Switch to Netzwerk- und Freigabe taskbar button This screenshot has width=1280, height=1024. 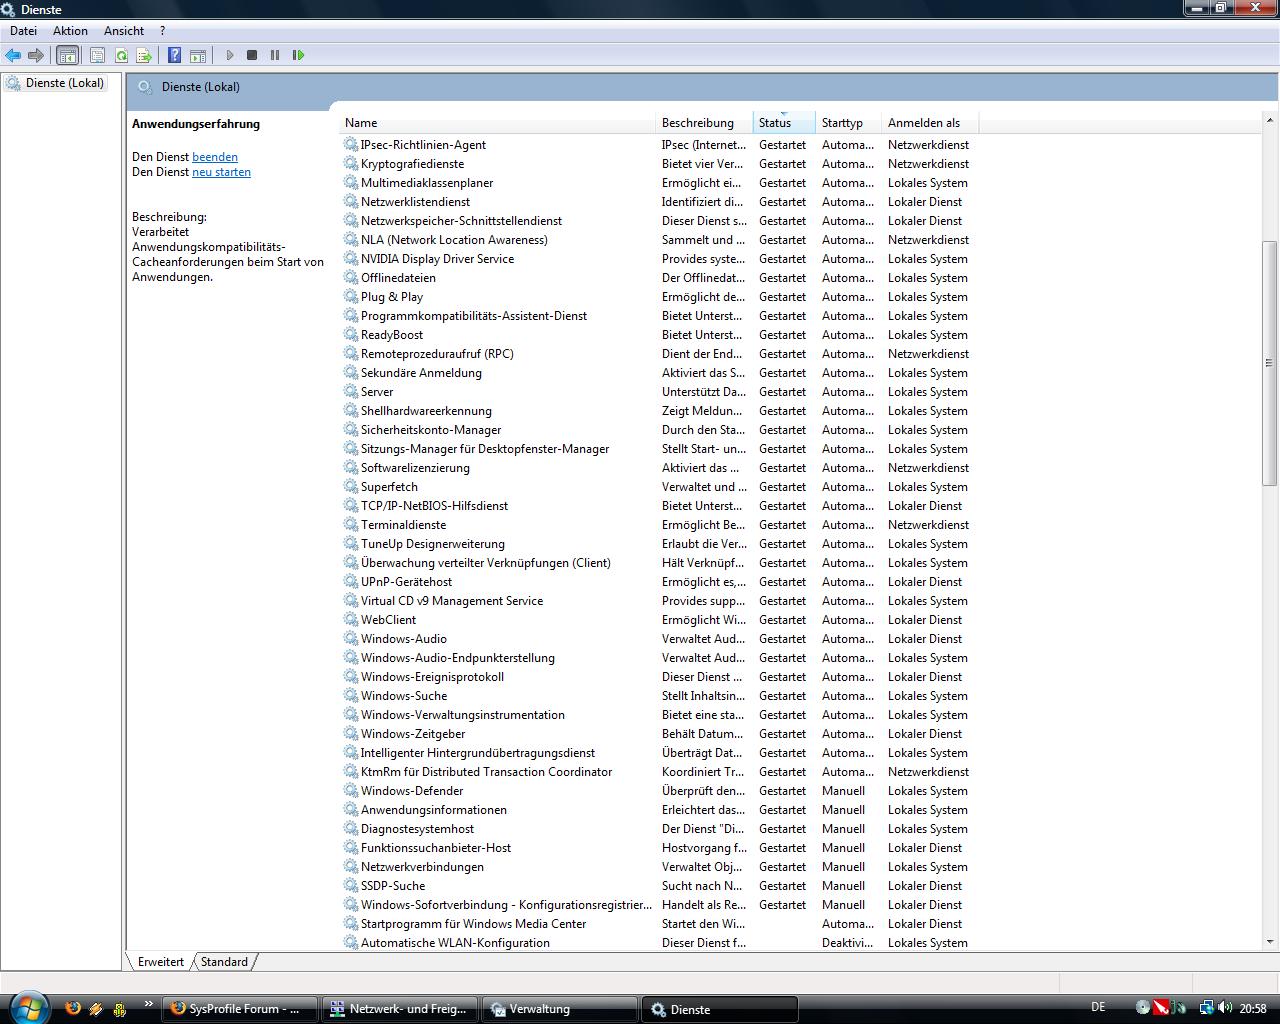[x=400, y=1009]
